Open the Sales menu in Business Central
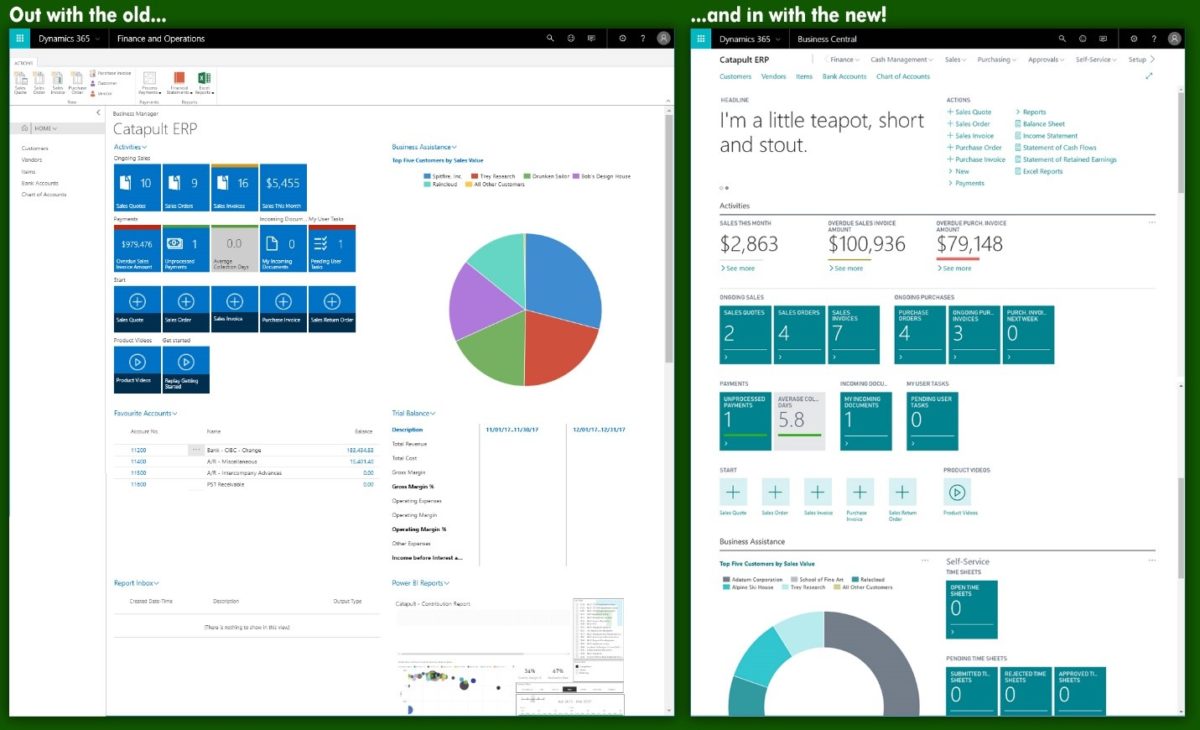The height and width of the screenshot is (730, 1200). coord(956,60)
